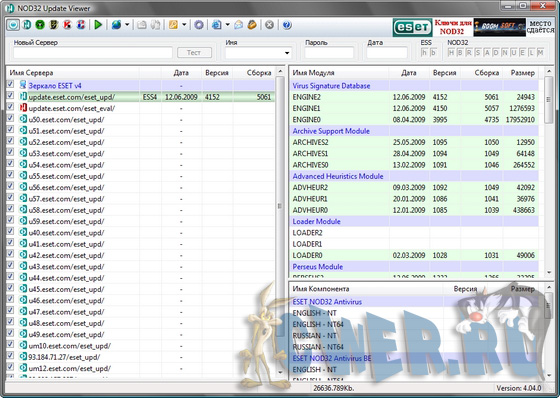Click the red Kaspersky K icon
The width and height of the screenshot is (560, 398).
(x=67, y=25)
